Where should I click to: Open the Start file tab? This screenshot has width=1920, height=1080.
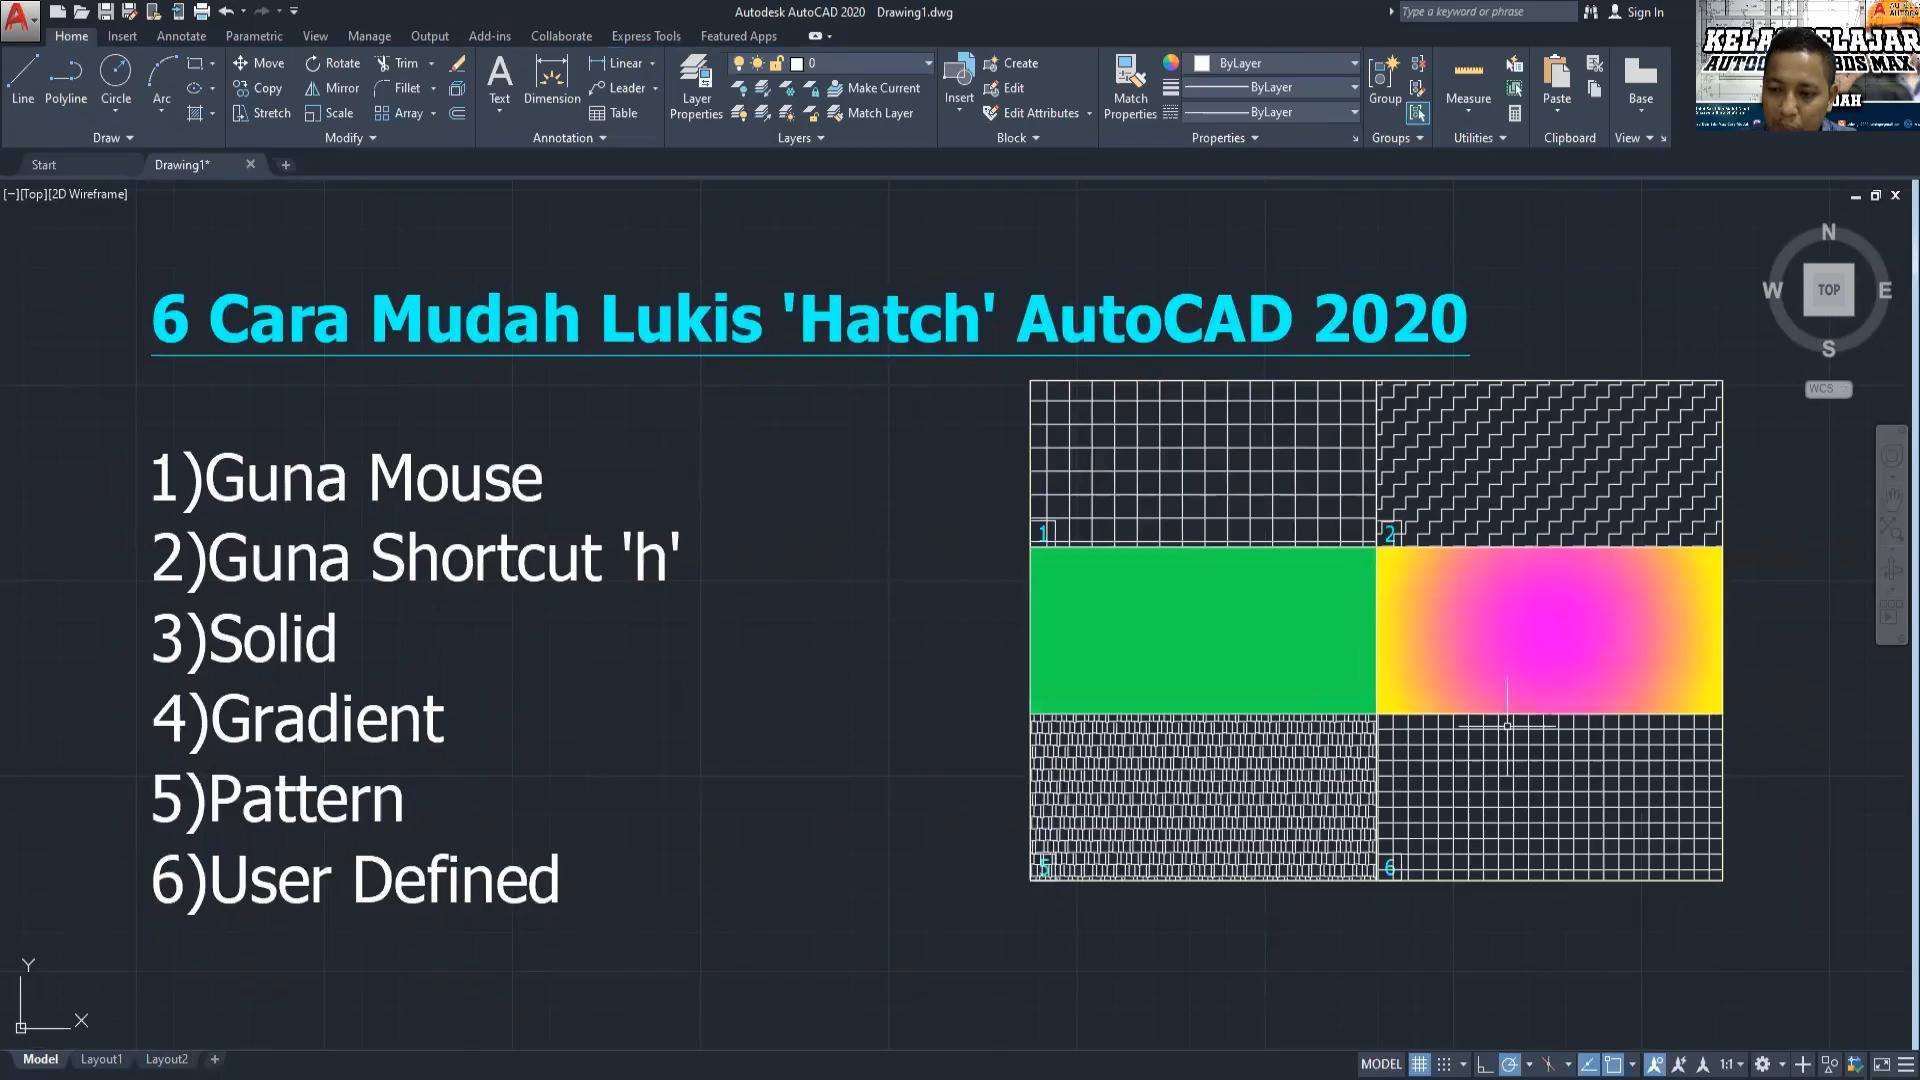[x=44, y=165]
